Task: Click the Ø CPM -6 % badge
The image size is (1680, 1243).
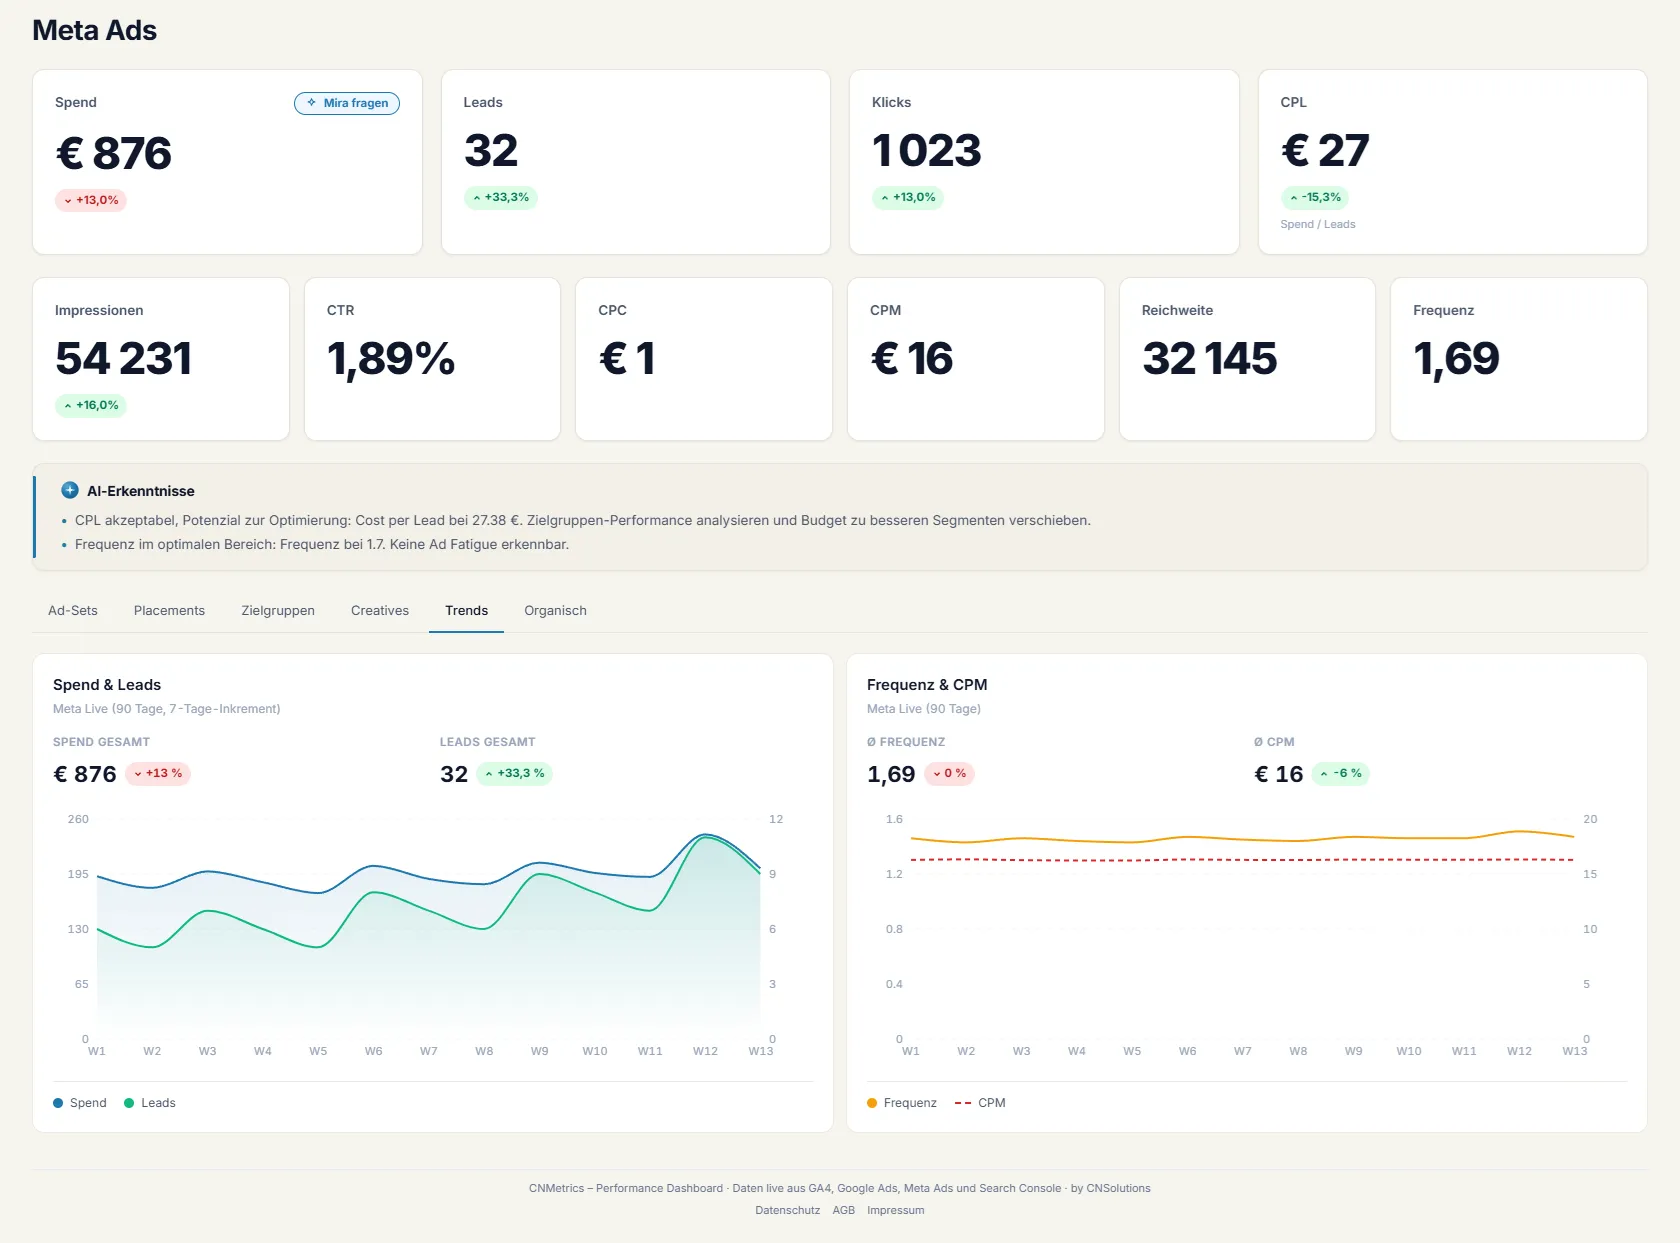Action: click(x=1340, y=773)
